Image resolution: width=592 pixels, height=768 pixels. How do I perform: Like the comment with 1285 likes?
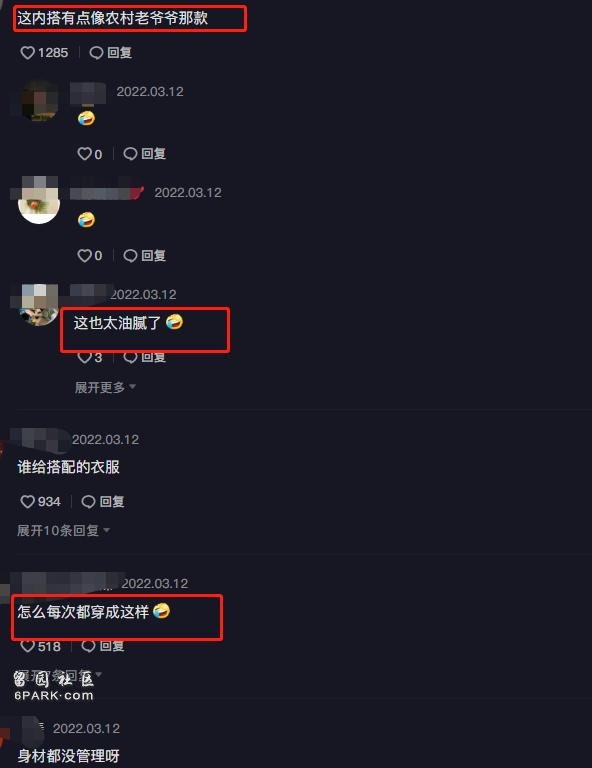(44, 53)
